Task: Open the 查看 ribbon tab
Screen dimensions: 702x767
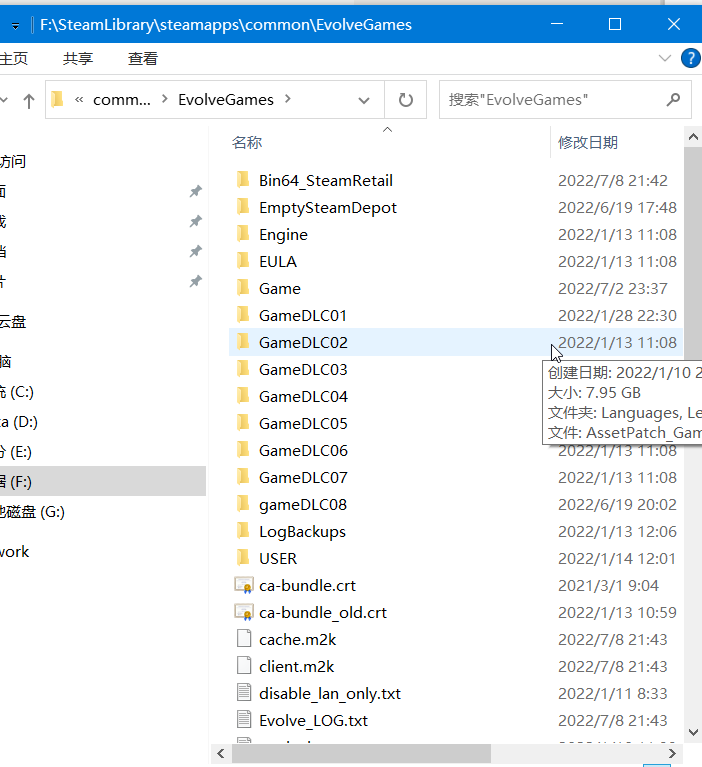Action: 143,59
